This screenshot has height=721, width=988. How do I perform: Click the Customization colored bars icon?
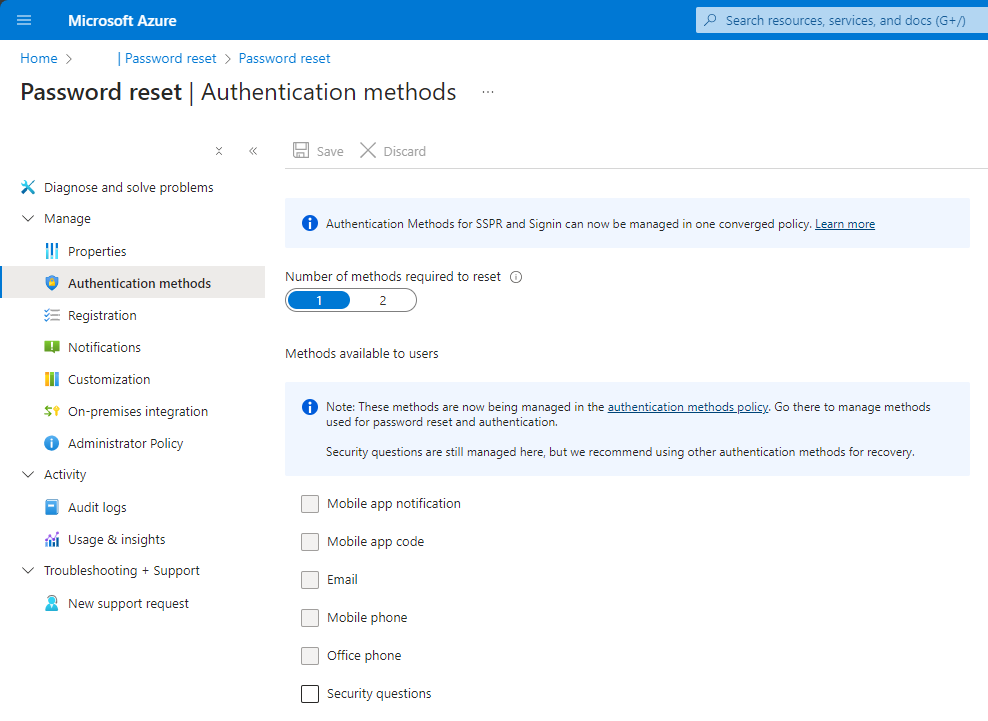click(x=52, y=379)
